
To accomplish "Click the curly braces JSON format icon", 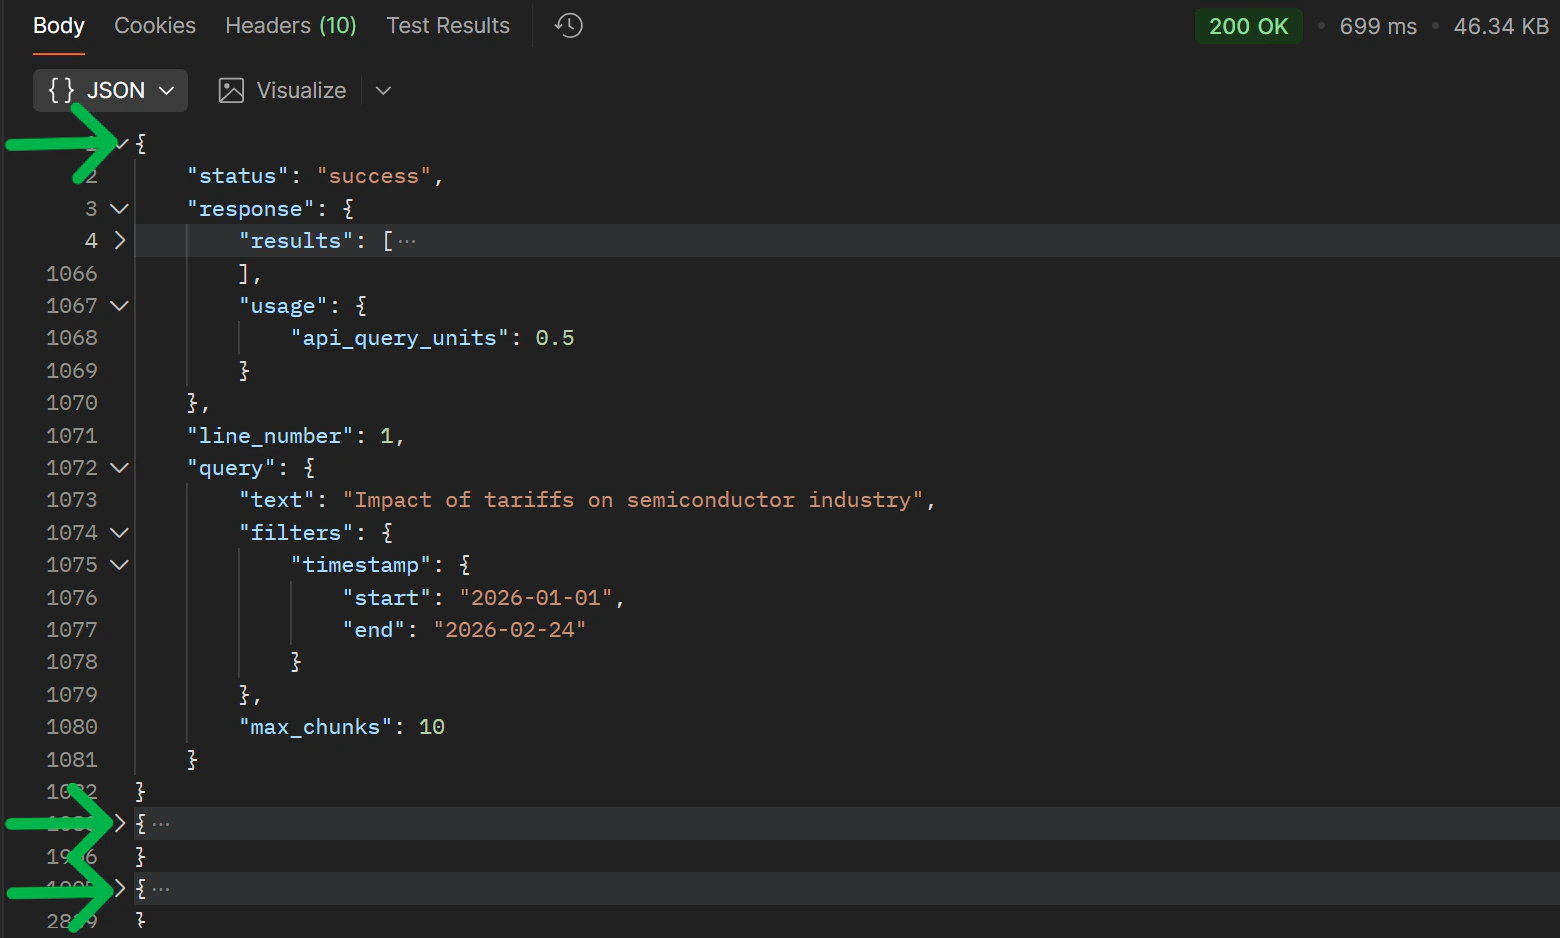I will coord(60,90).
